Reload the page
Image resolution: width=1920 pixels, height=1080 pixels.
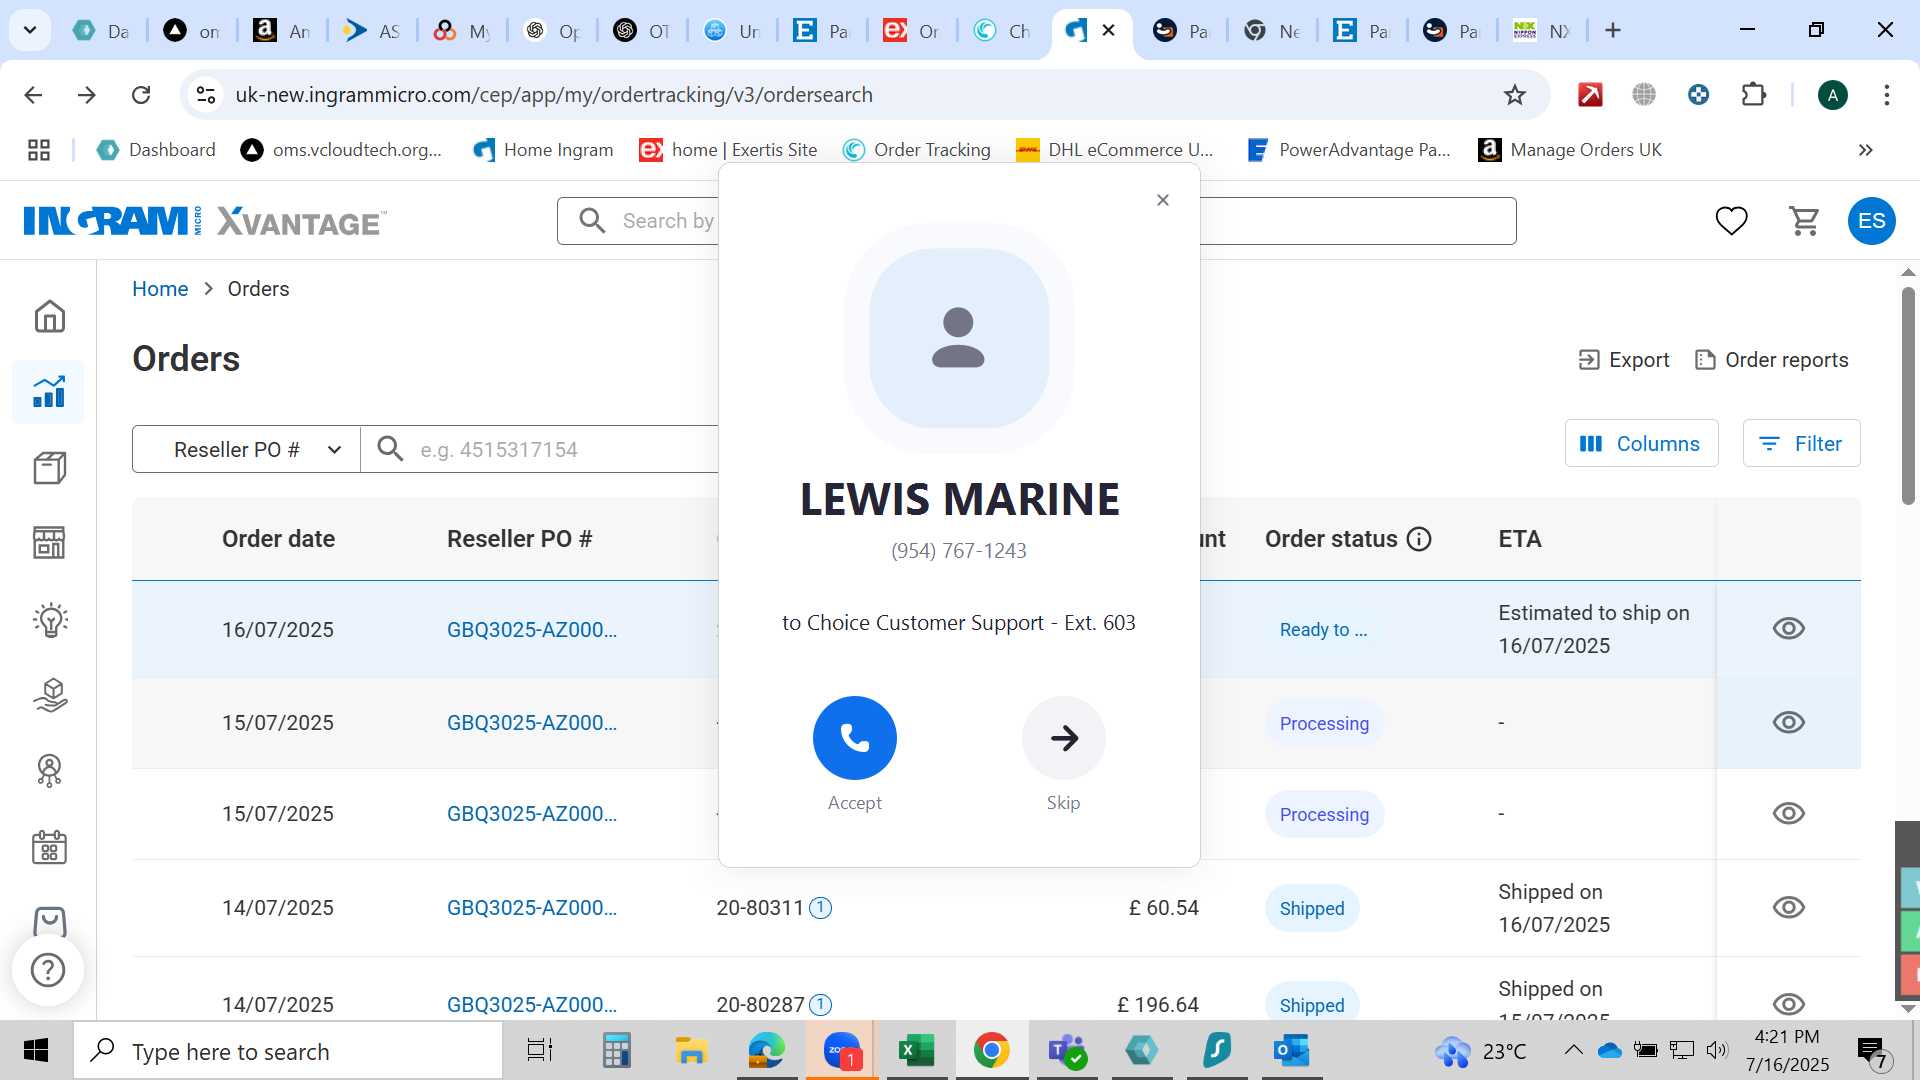141,95
